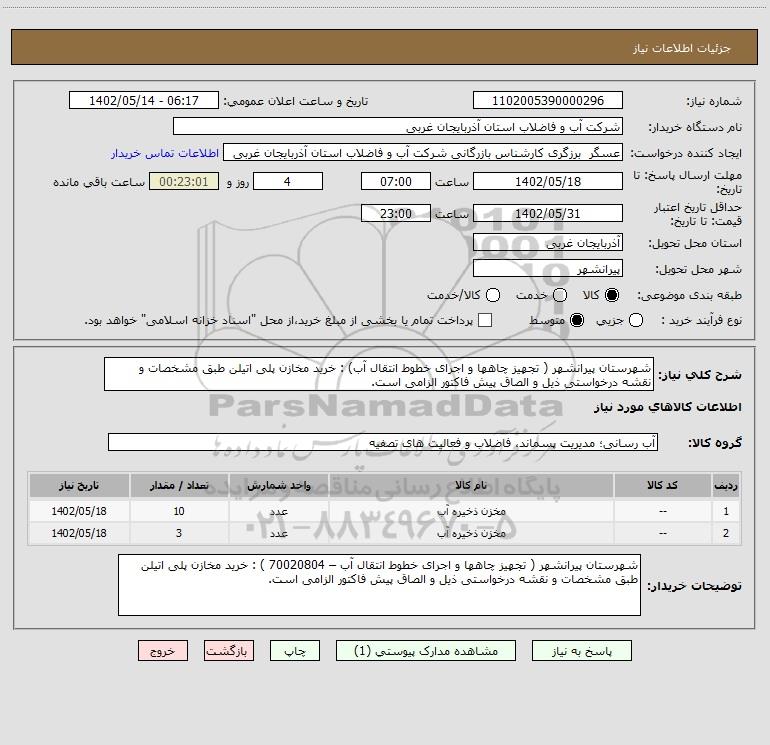770x745 pixels.
Task: Click the توضیحات خریدار text area
Action: click(x=379, y=584)
